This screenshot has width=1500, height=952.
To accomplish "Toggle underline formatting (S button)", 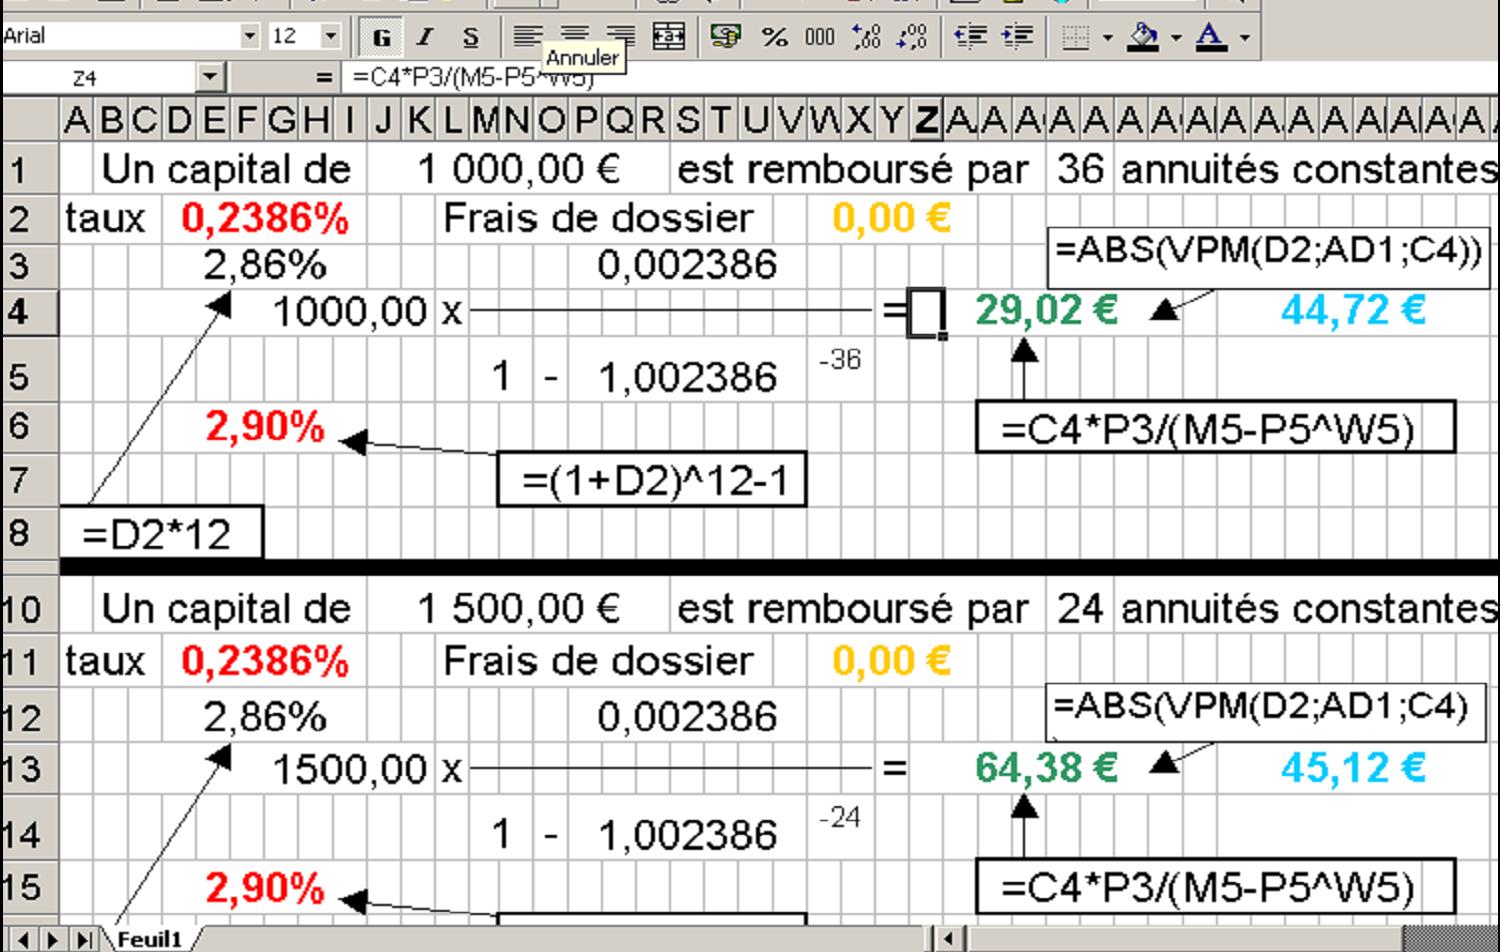I will [x=471, y=38].
